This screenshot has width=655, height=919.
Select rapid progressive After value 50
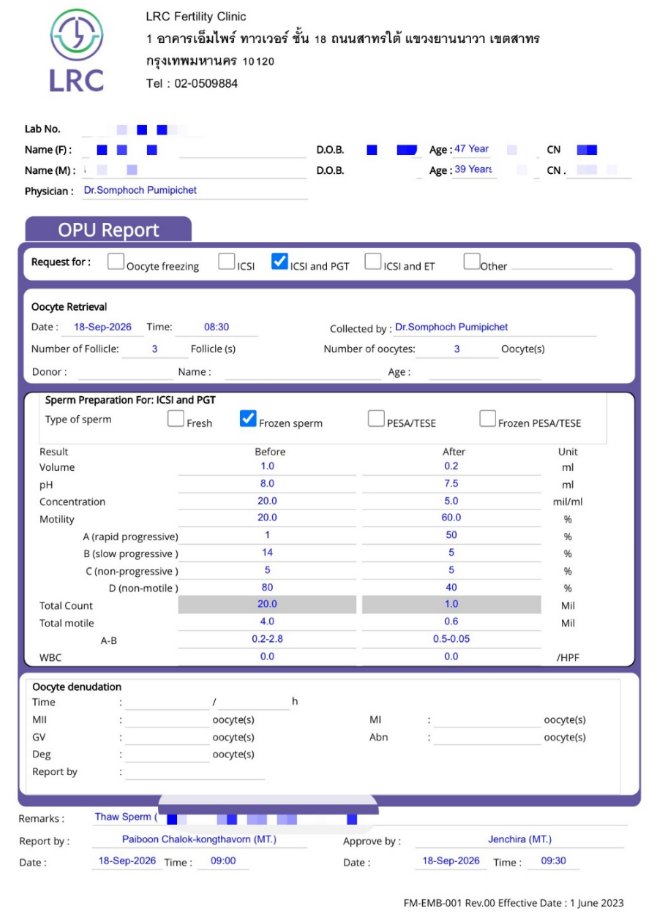click(451, 535)
